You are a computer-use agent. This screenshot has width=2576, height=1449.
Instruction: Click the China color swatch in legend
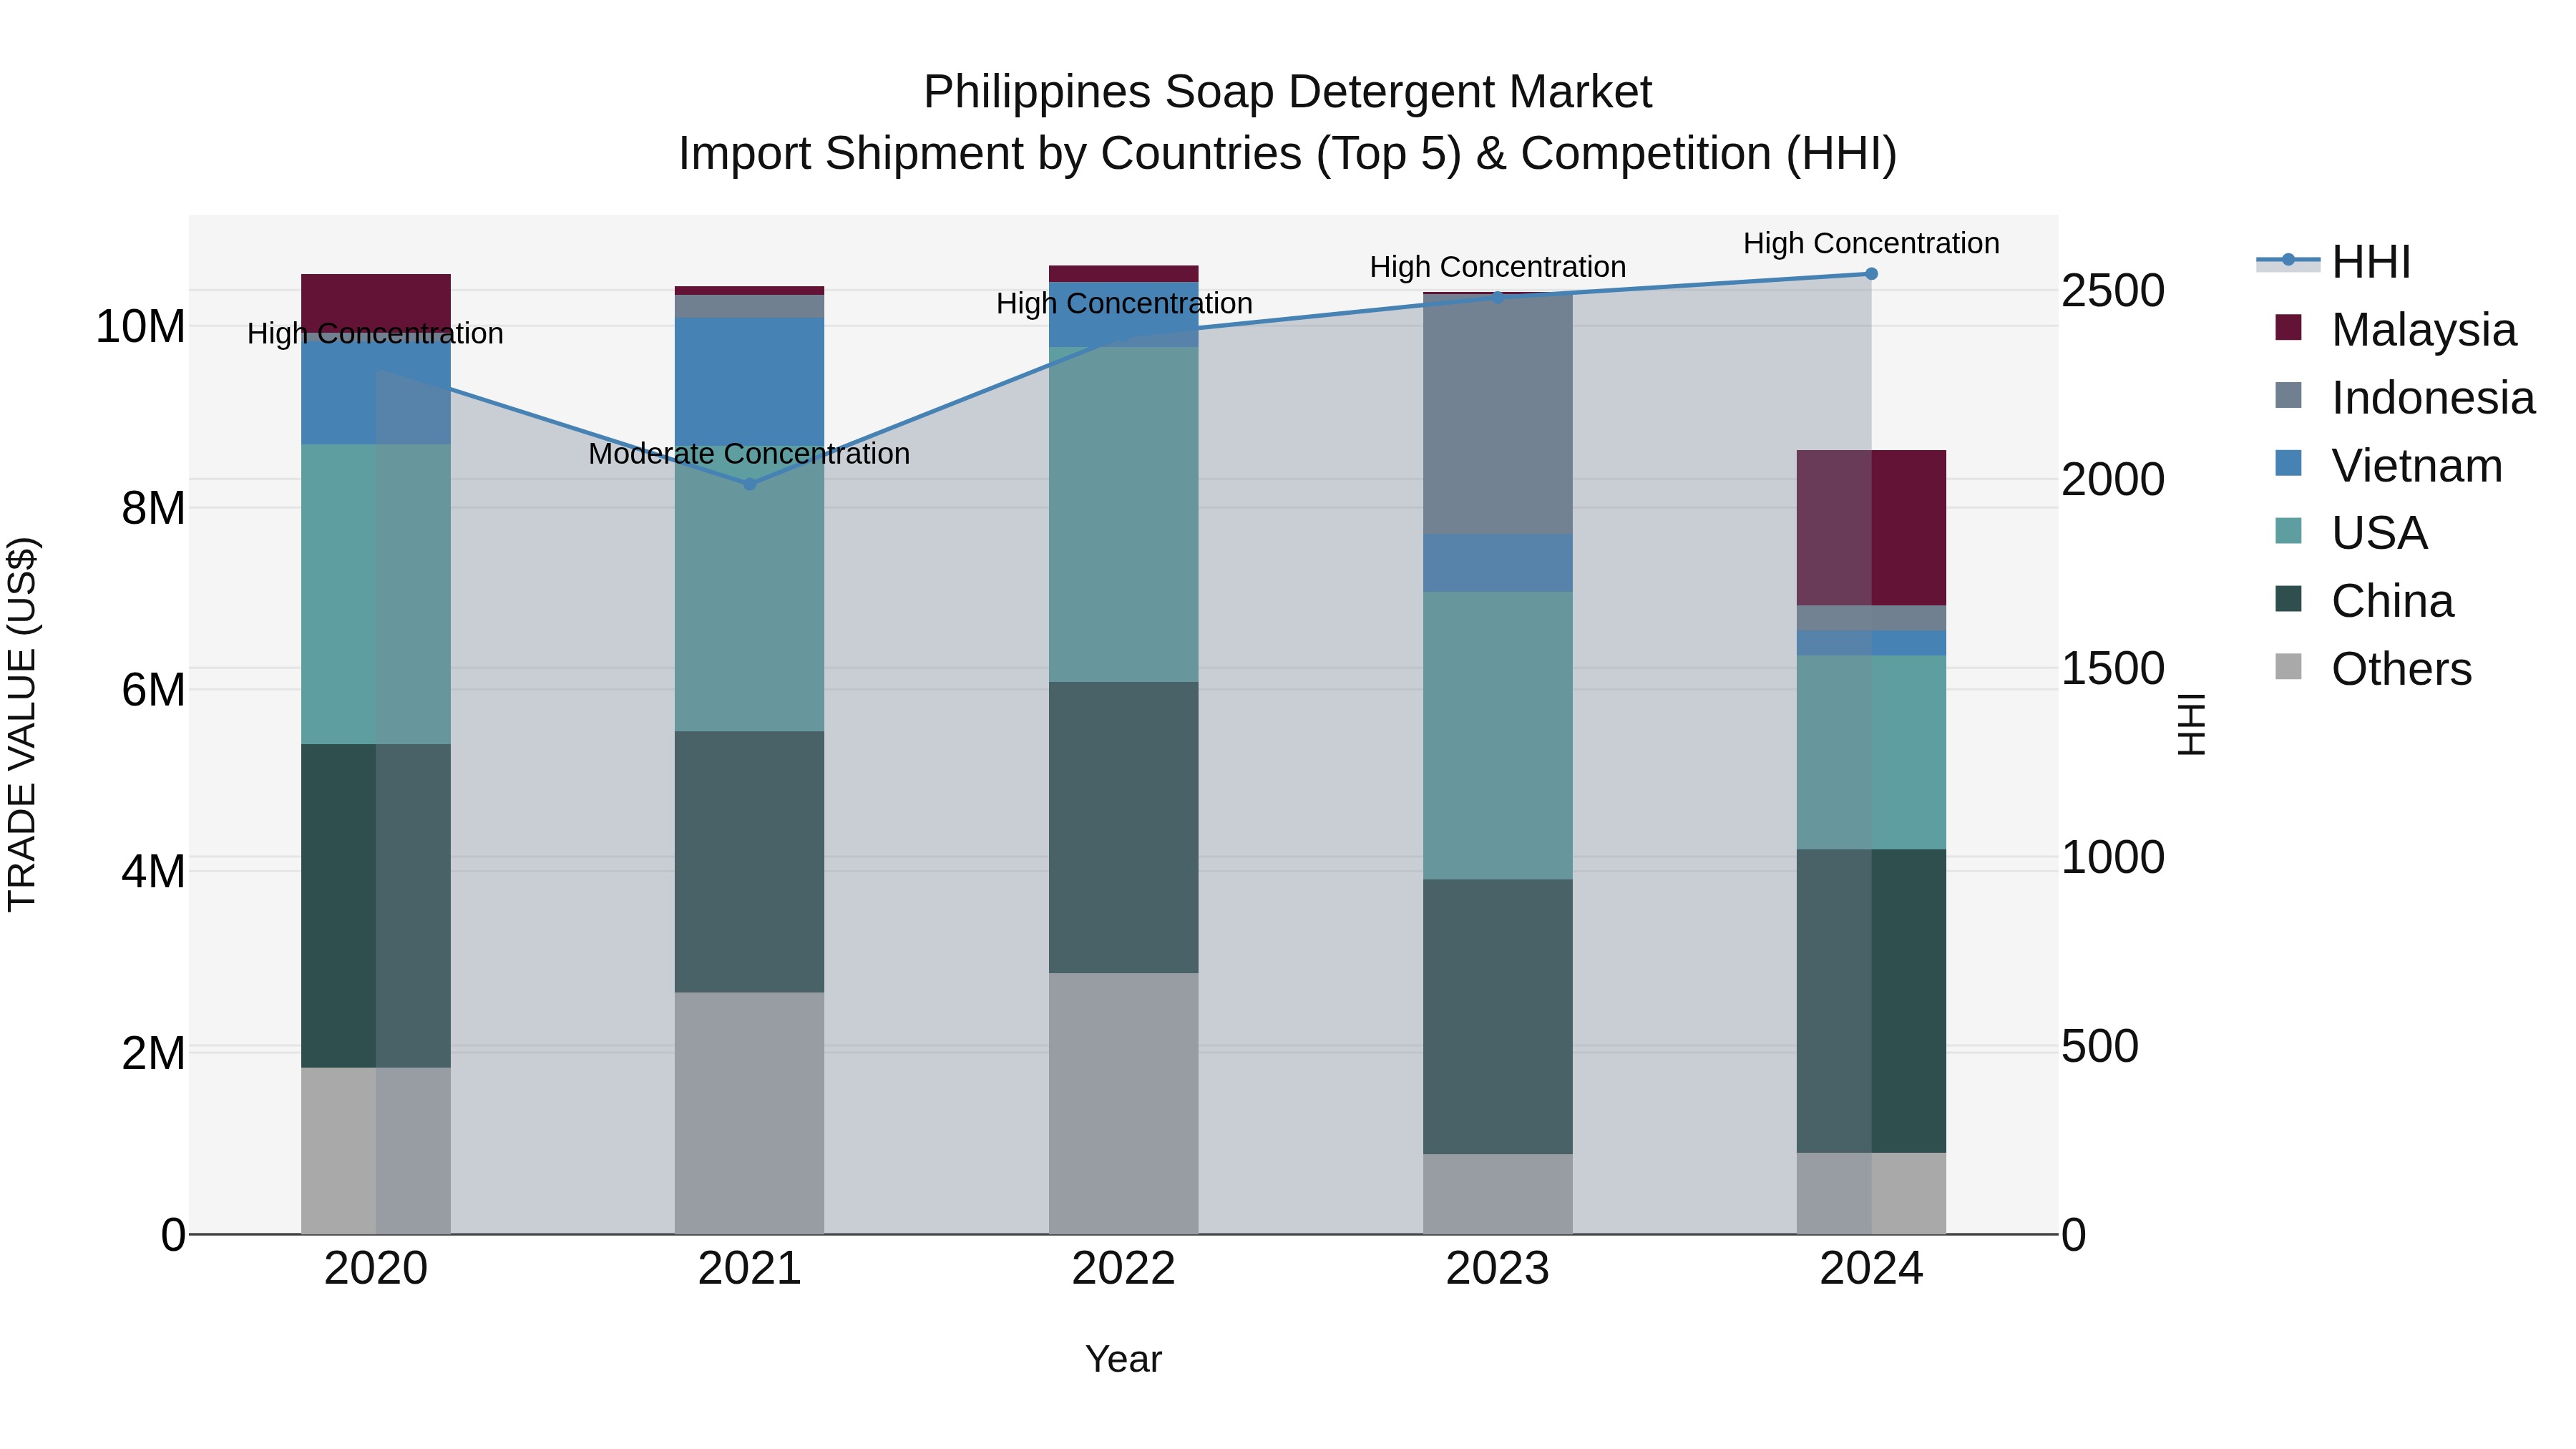[2288, 598]
